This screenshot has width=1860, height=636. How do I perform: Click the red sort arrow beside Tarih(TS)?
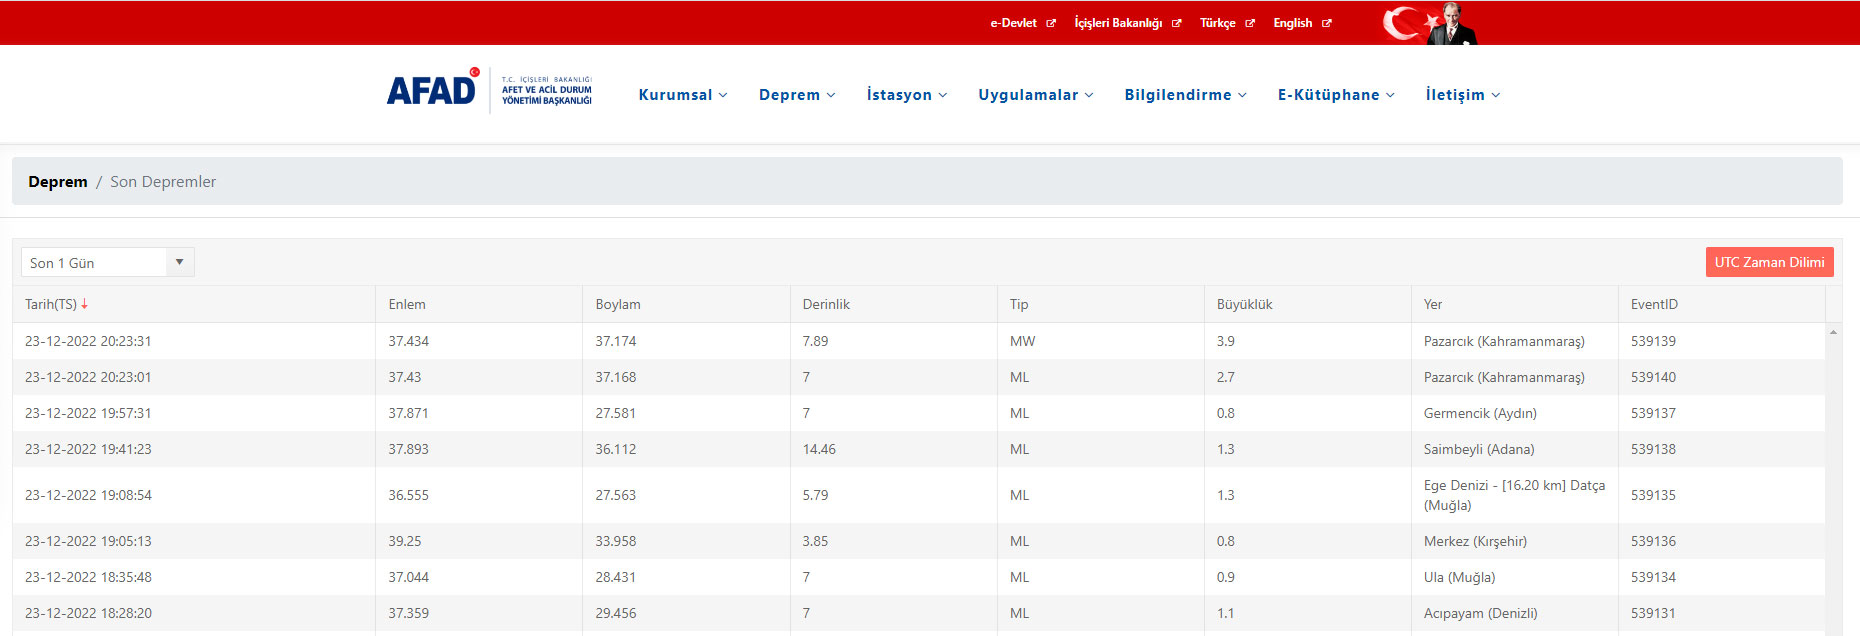(85, 304)
